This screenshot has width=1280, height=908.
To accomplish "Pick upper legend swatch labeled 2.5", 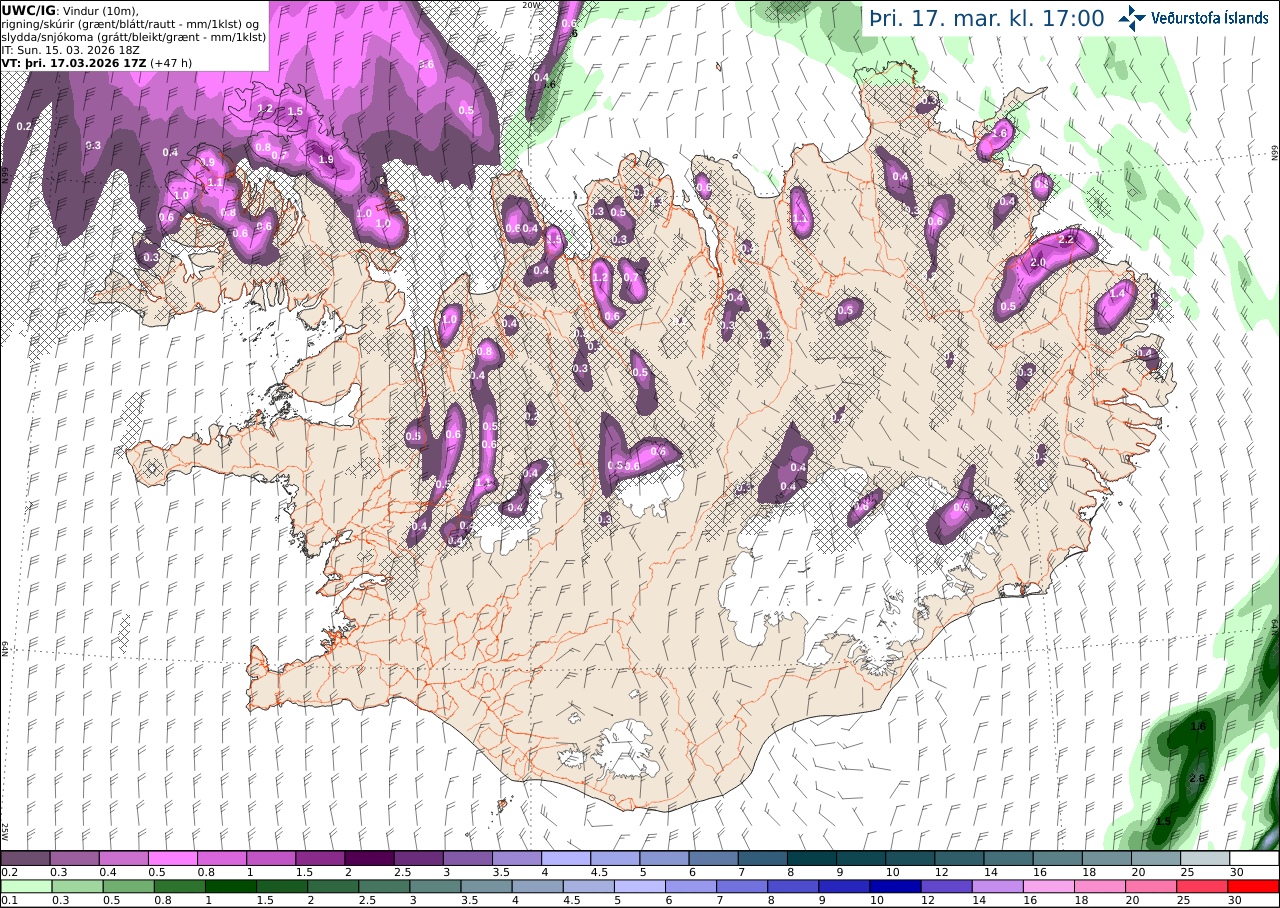I will tap(418, 858).
